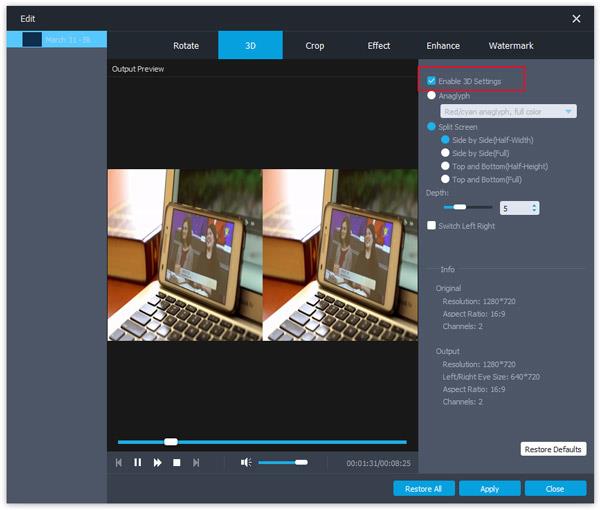The height and width of the screenshot is (510, 600).
Task: Pause the video preview
Action: (x=137, y=463)
